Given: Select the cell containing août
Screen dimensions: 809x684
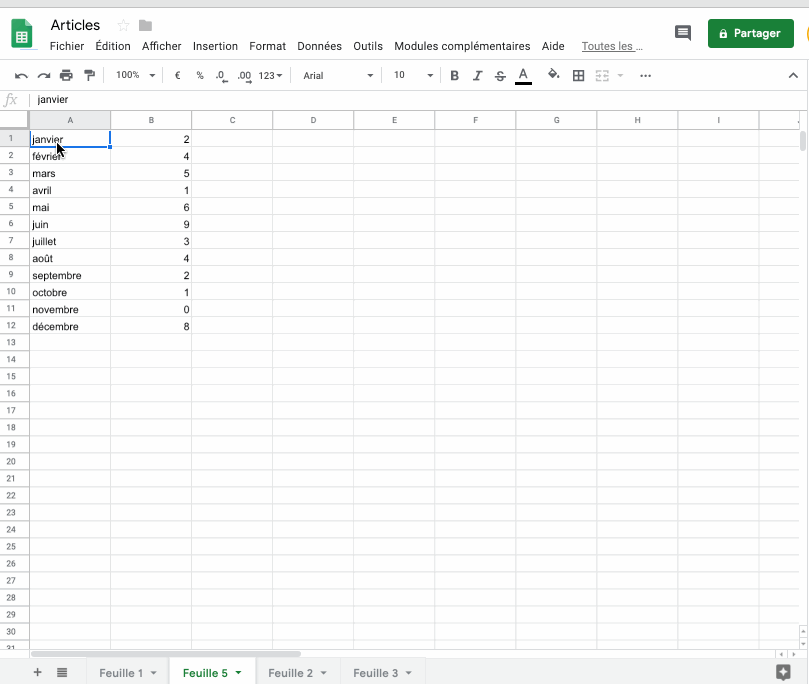Looking at the screenshot, I should 70,258.
